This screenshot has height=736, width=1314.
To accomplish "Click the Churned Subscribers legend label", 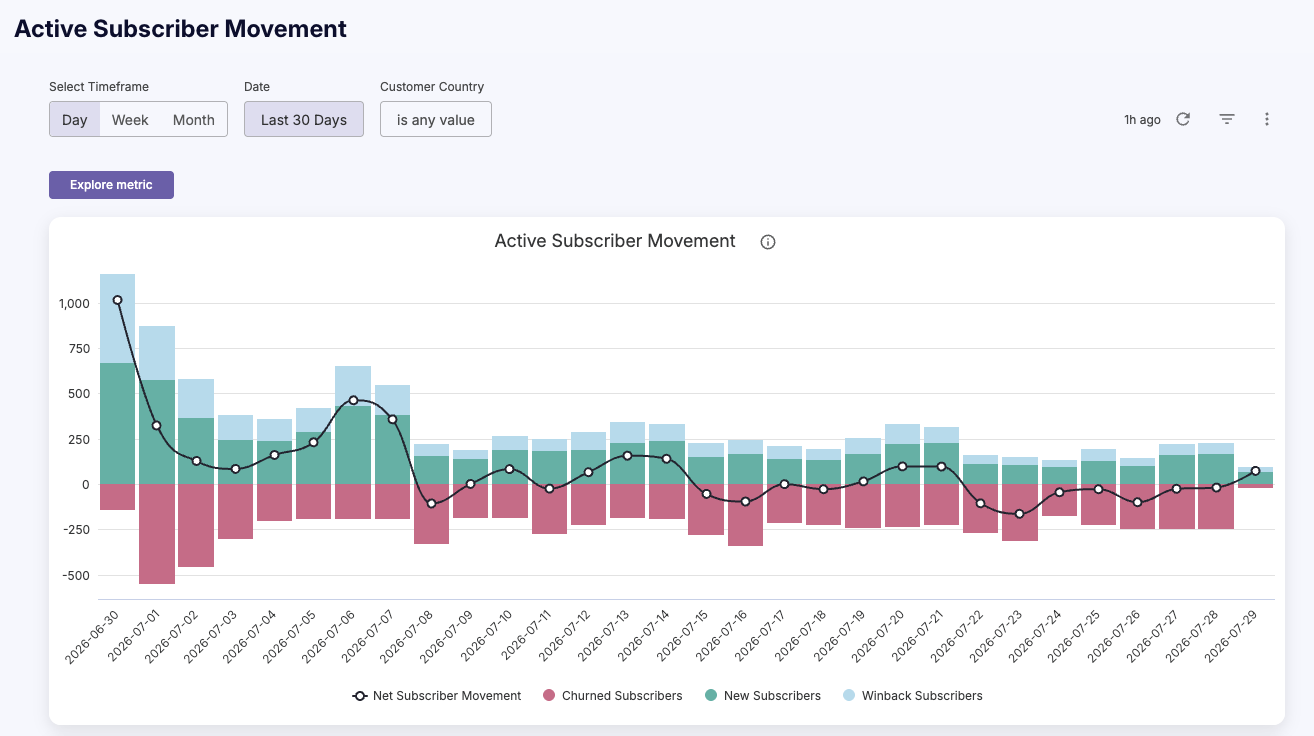I will [x=622, y=696].
